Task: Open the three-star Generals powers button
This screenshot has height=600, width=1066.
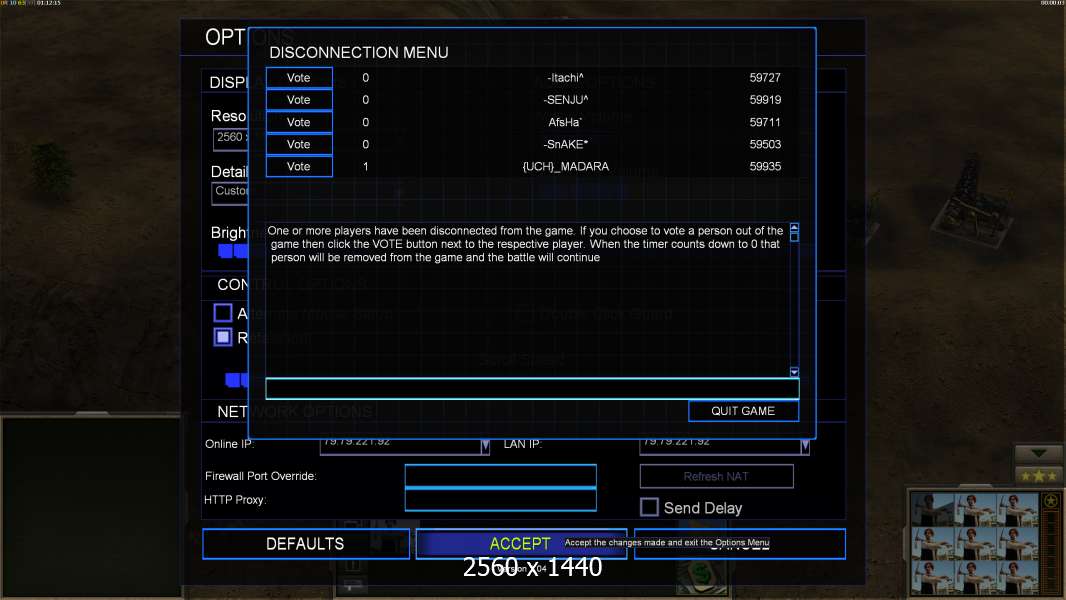Action: pos(1039,474)
